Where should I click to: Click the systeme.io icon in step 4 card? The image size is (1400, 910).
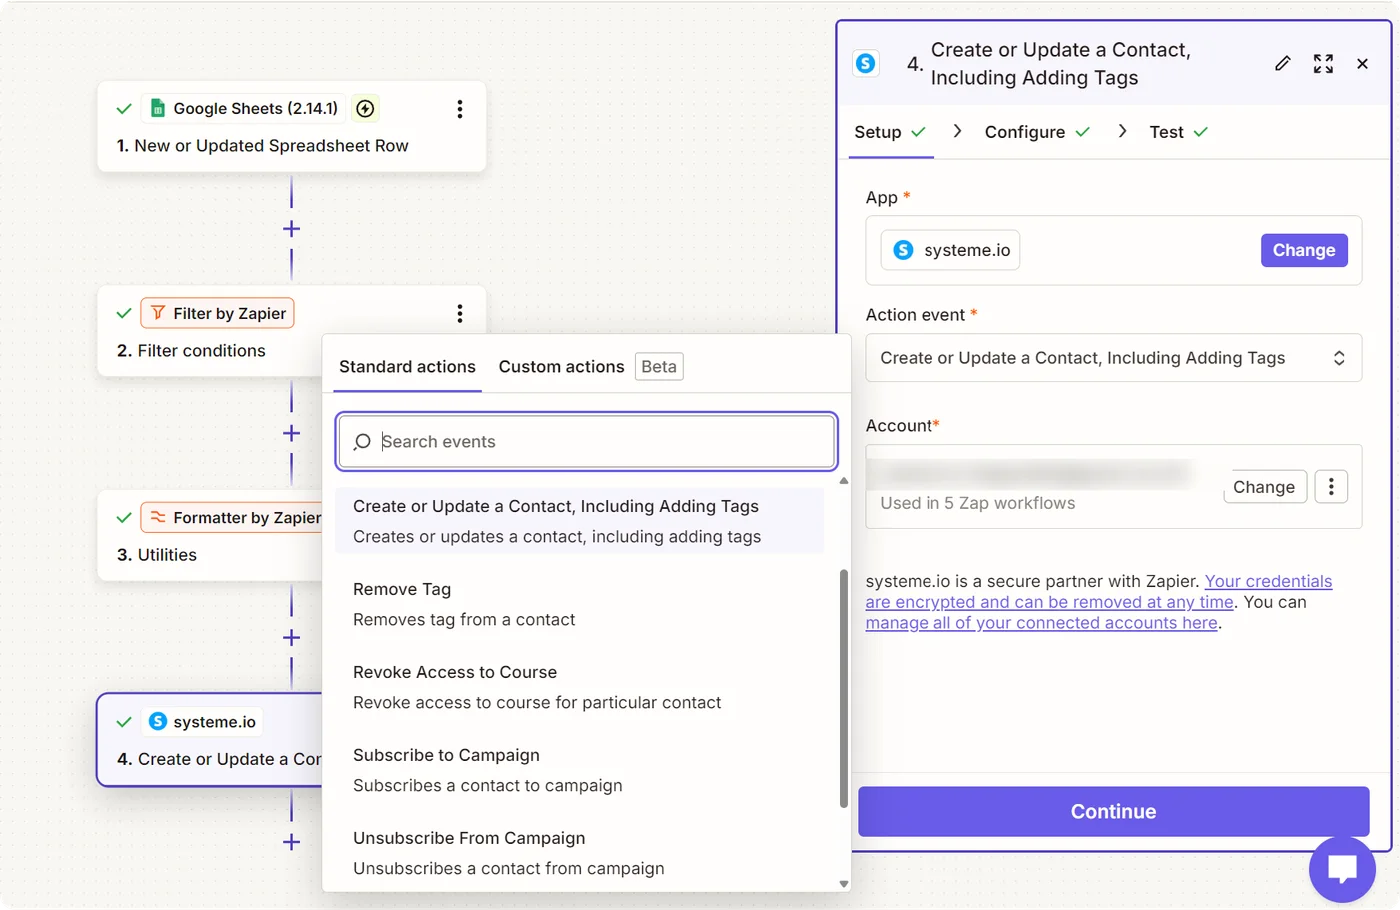pos(158,721)
